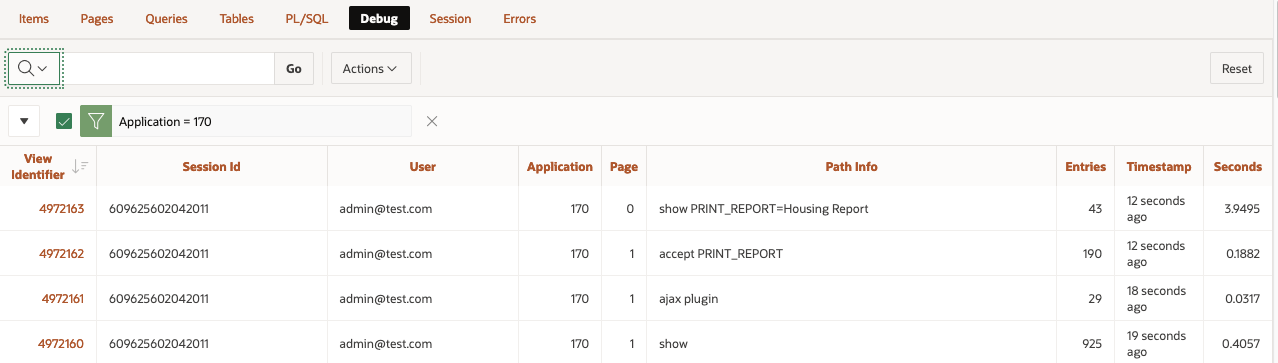The image size is (1278, 363).
Task: Open view identifier 4972160 link
Action: pos(61,343)
